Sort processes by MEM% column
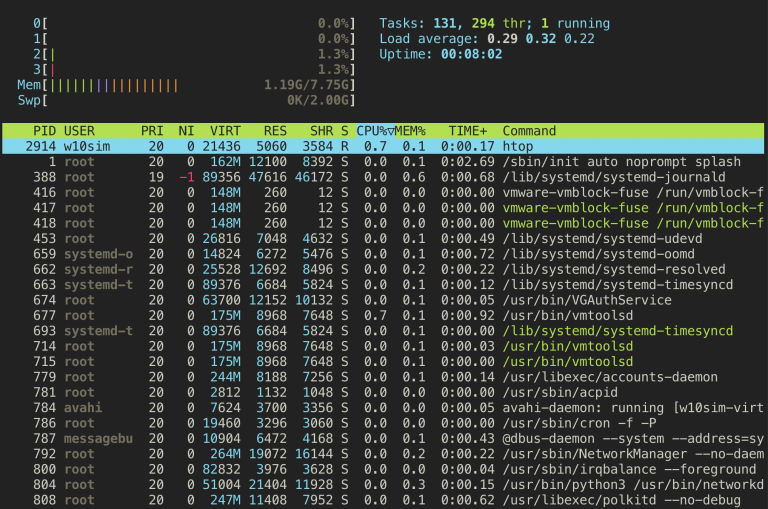The image size is (768, 509). point(410,131)
